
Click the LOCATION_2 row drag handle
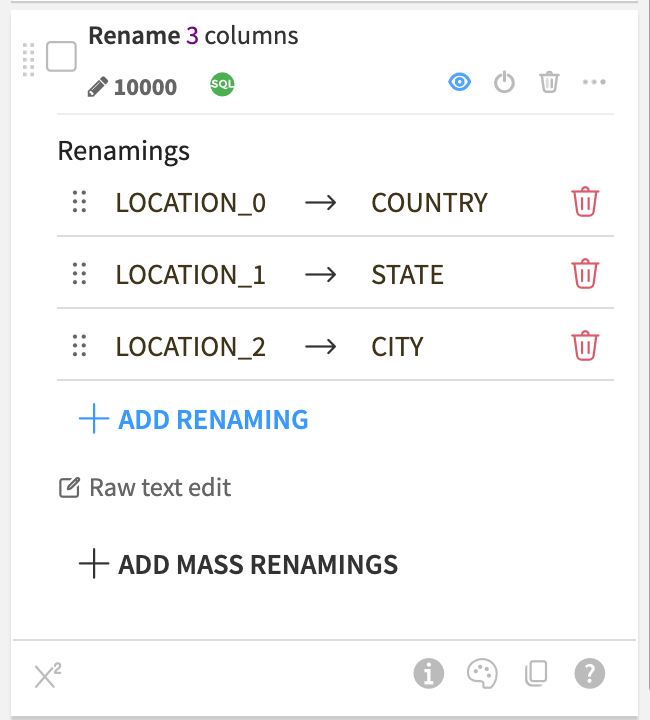click(80, 346)
